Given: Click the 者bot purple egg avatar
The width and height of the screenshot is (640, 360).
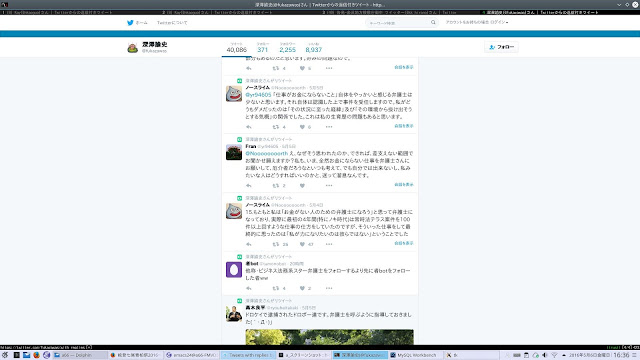Looking at the screenshot, I should pos(234,270).
